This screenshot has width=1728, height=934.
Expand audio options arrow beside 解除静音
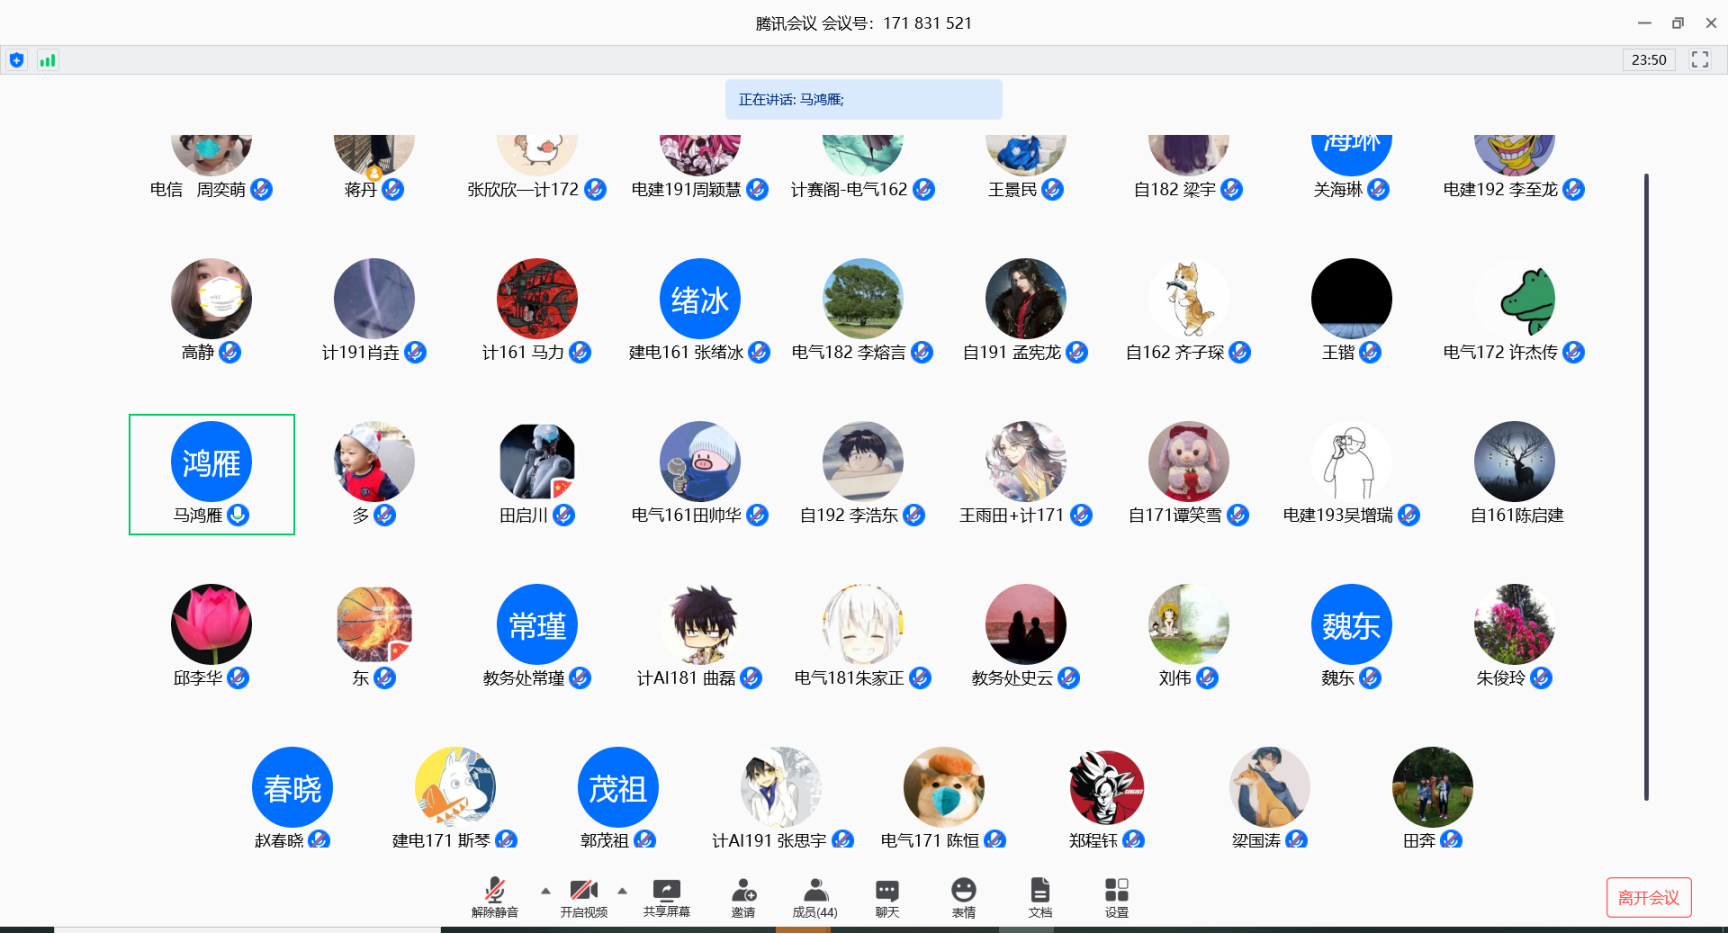(x=546, y=890)
